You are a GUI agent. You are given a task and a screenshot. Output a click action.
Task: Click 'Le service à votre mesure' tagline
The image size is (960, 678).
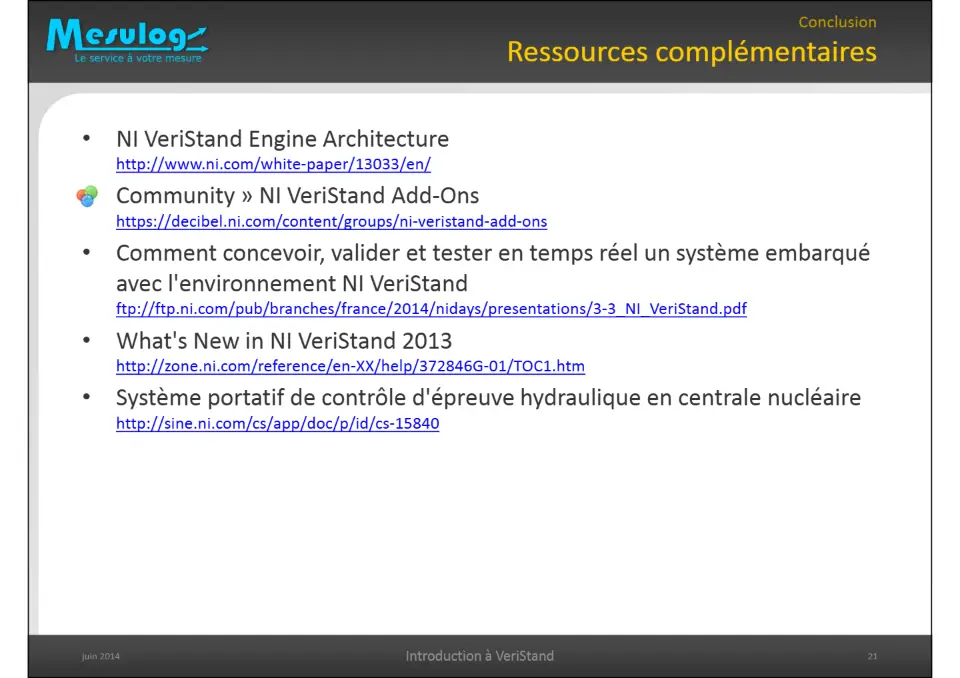pyautogui.click(x=138, y=58)
